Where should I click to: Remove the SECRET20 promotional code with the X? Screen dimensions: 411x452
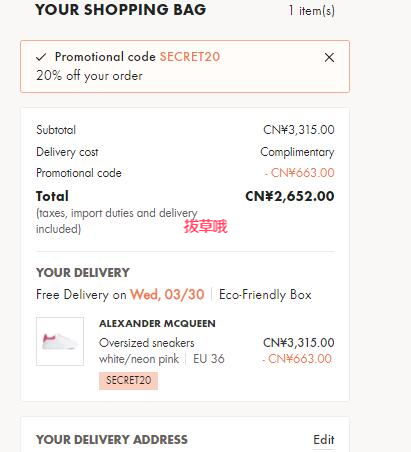(329, 57)
